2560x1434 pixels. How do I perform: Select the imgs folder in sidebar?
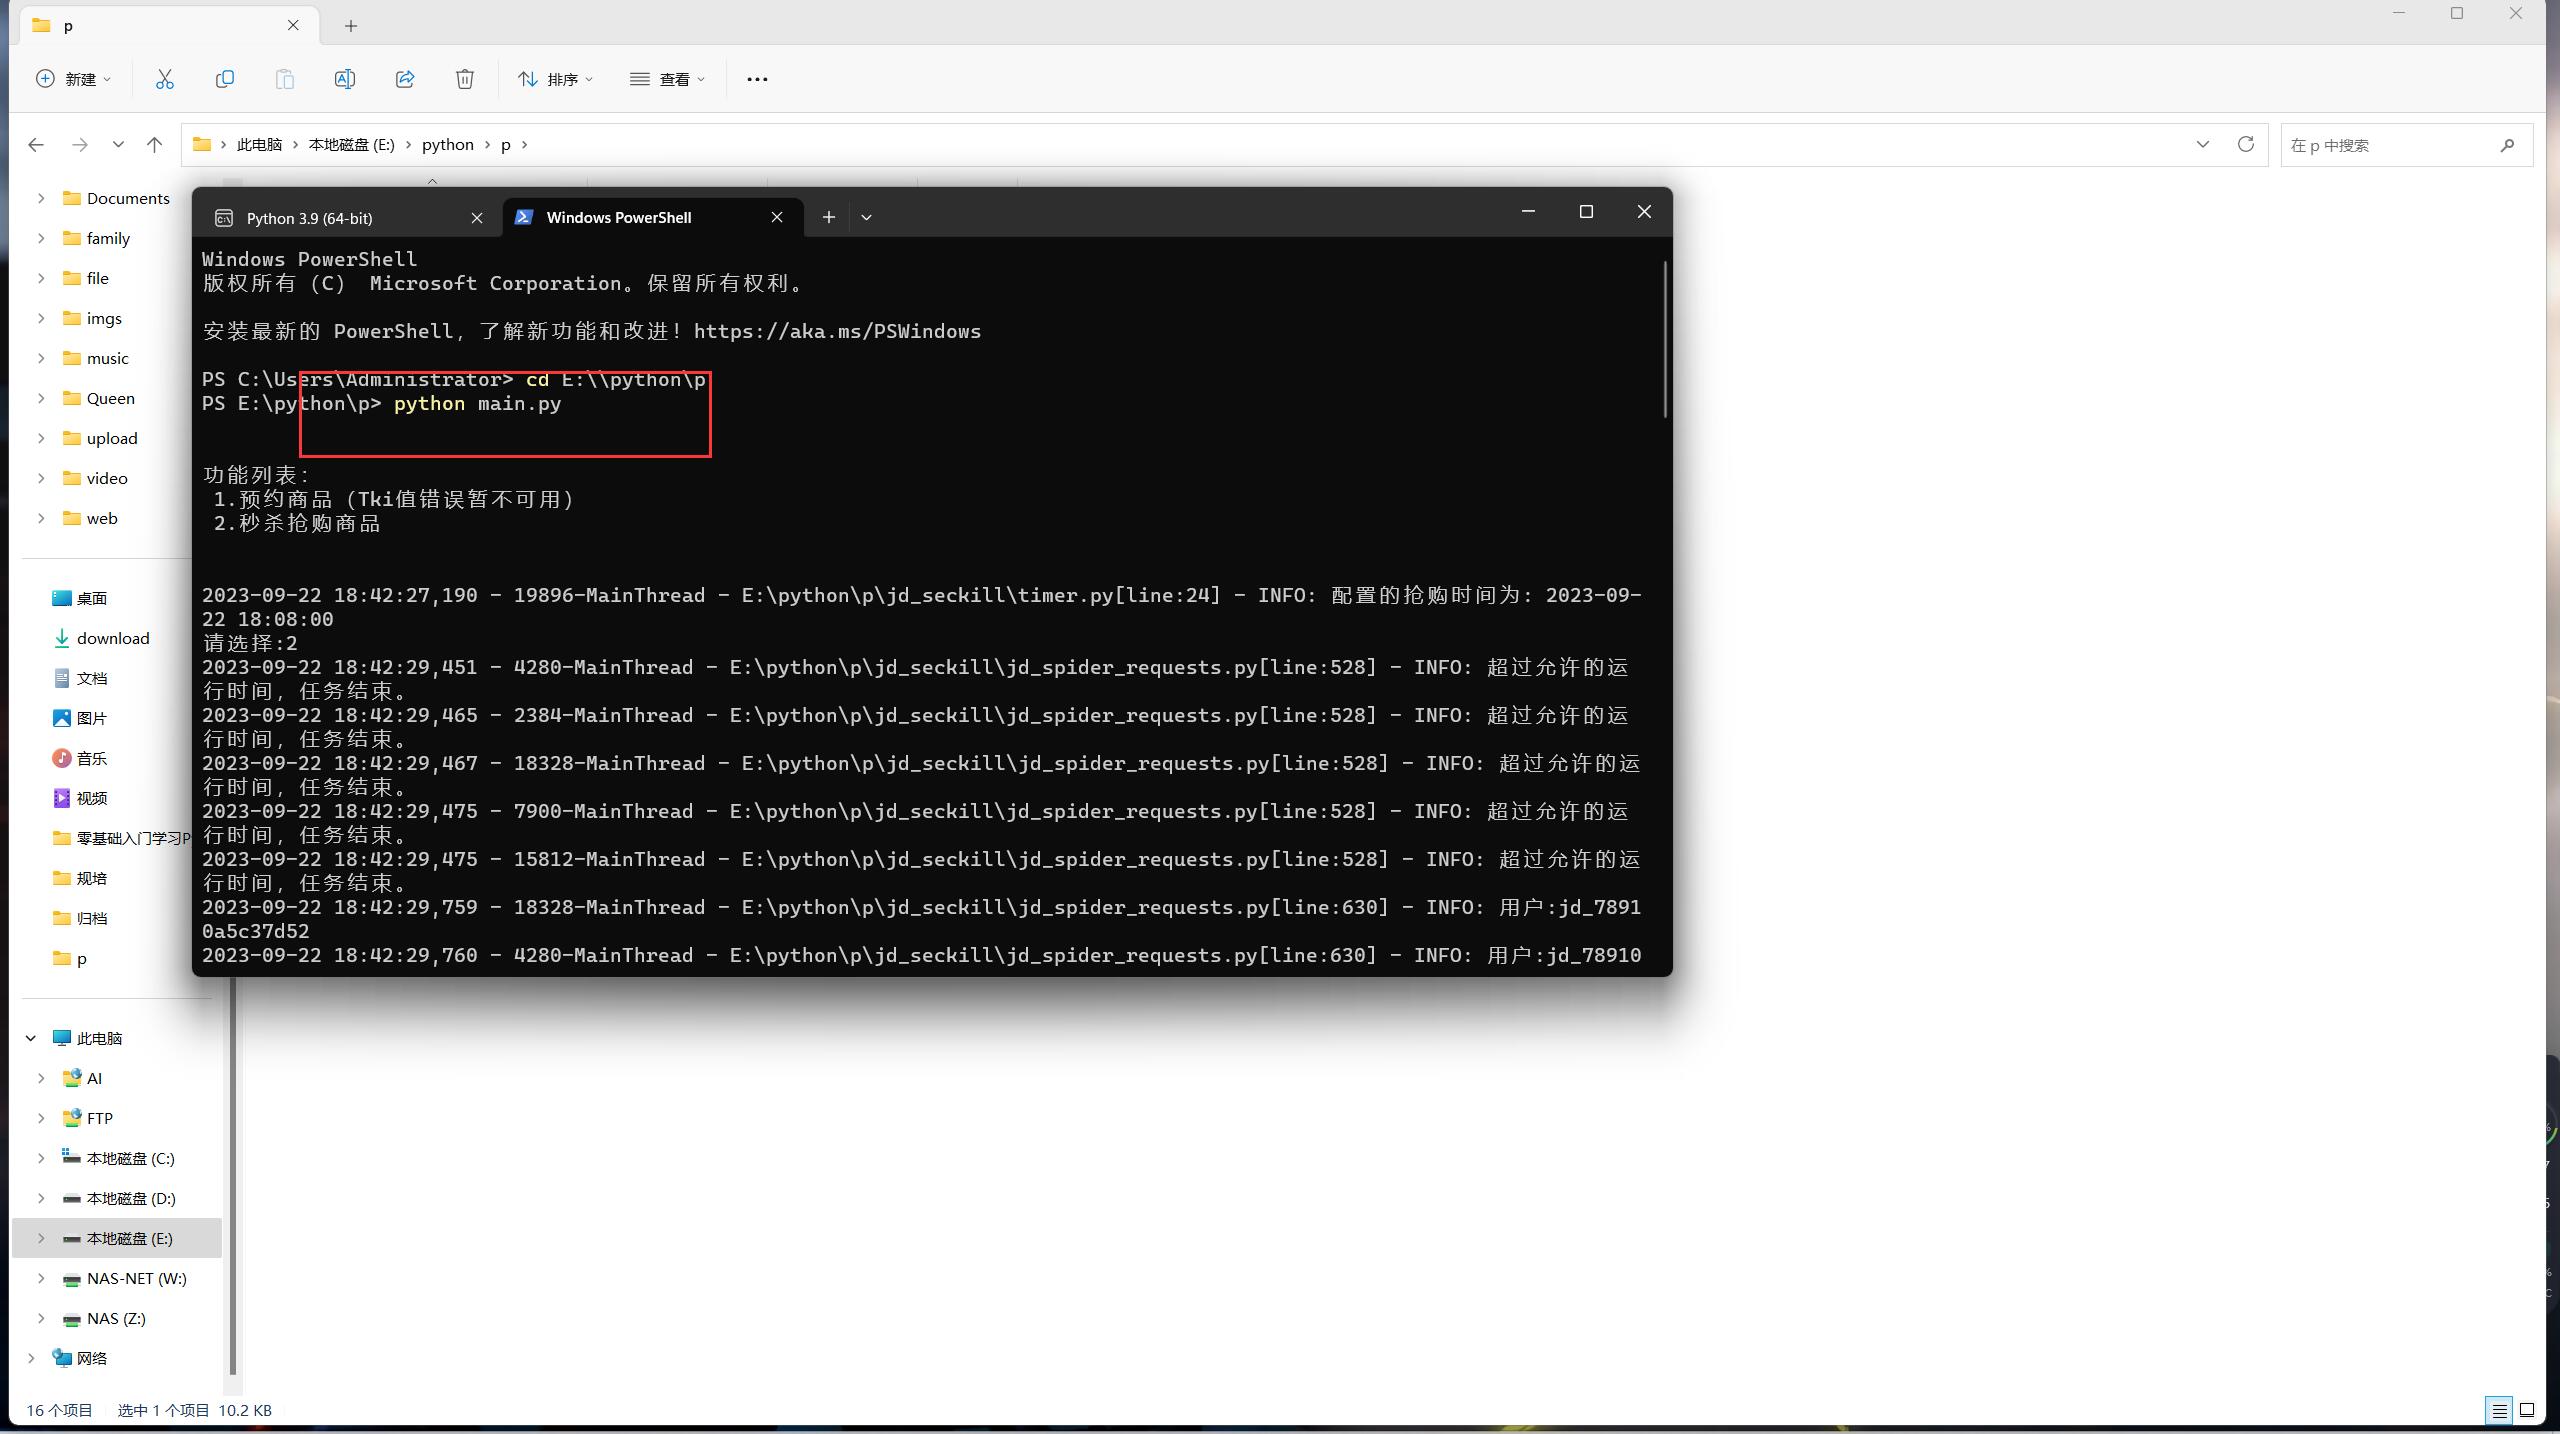coord(104,318)
